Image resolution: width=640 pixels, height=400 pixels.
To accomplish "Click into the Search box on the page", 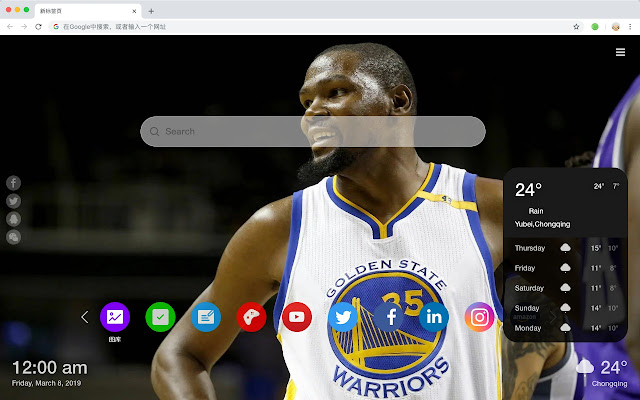I will coord(313,131).
